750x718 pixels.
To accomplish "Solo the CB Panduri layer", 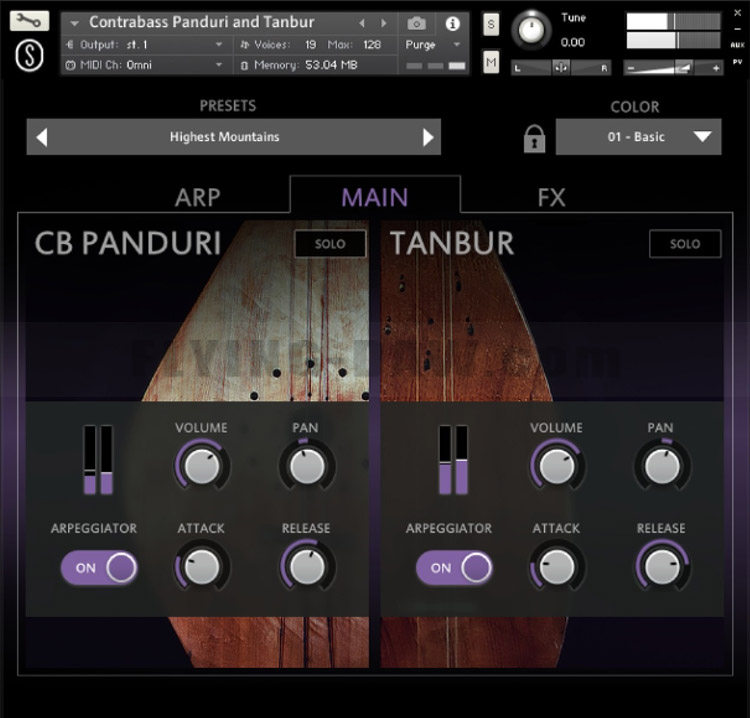I will (330, 244).
